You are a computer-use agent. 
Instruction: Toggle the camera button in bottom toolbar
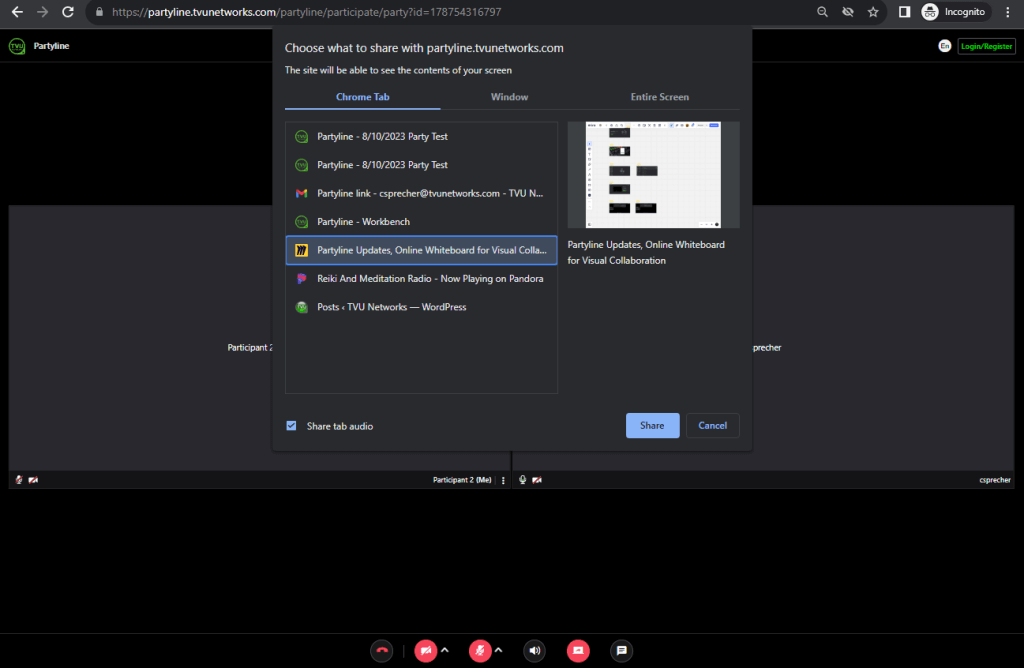tap(426, 650)
